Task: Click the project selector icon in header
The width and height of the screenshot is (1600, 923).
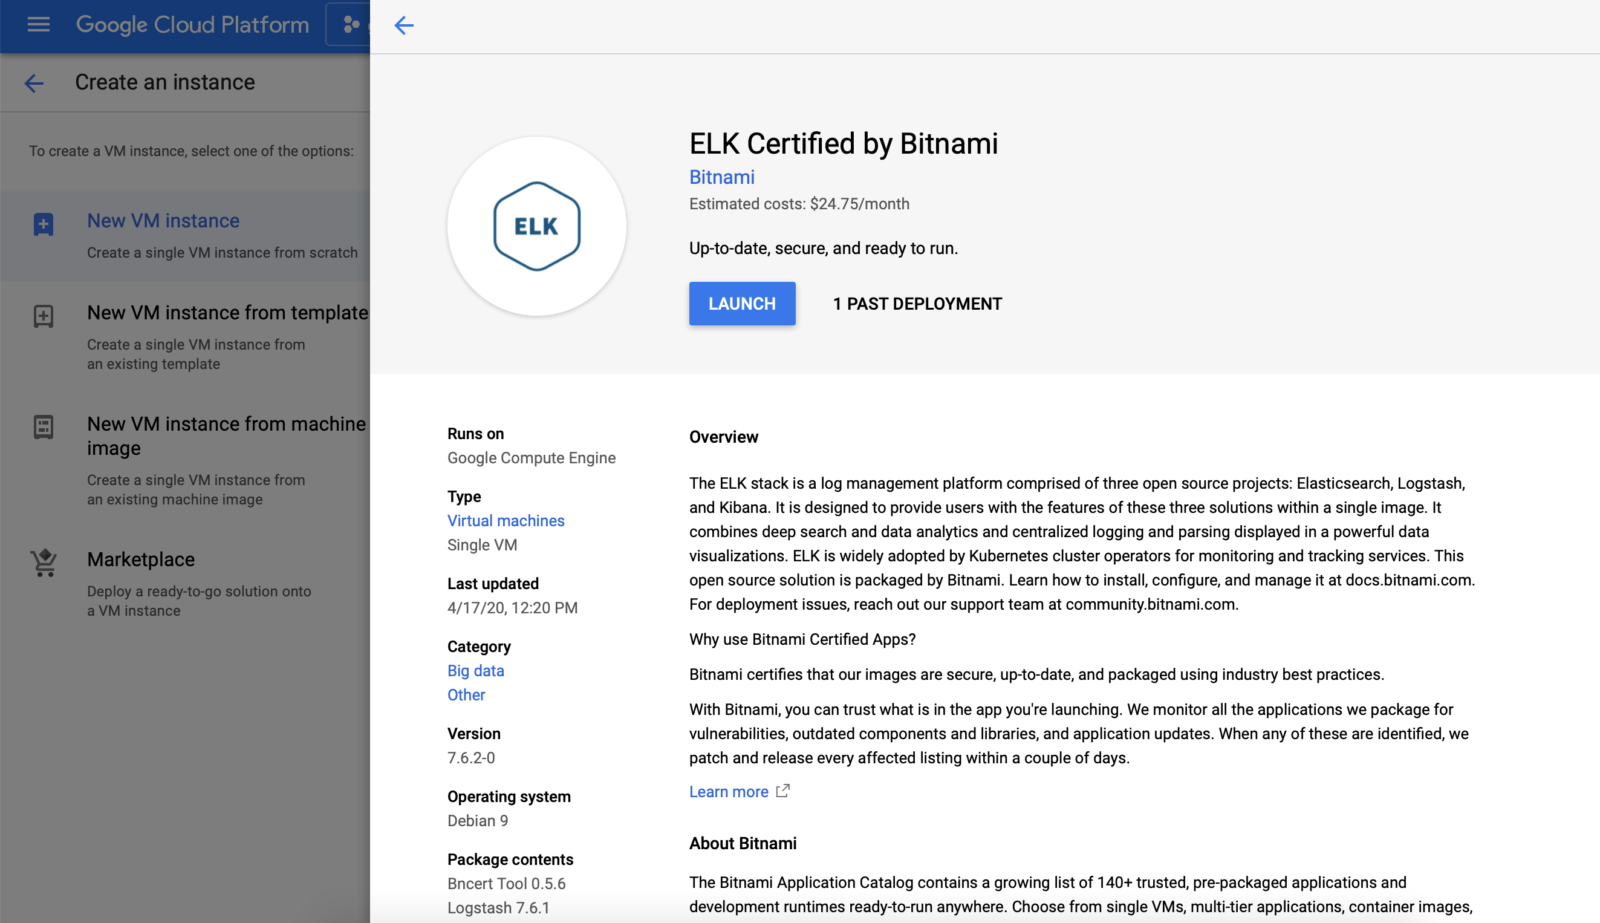Action: 350,25
